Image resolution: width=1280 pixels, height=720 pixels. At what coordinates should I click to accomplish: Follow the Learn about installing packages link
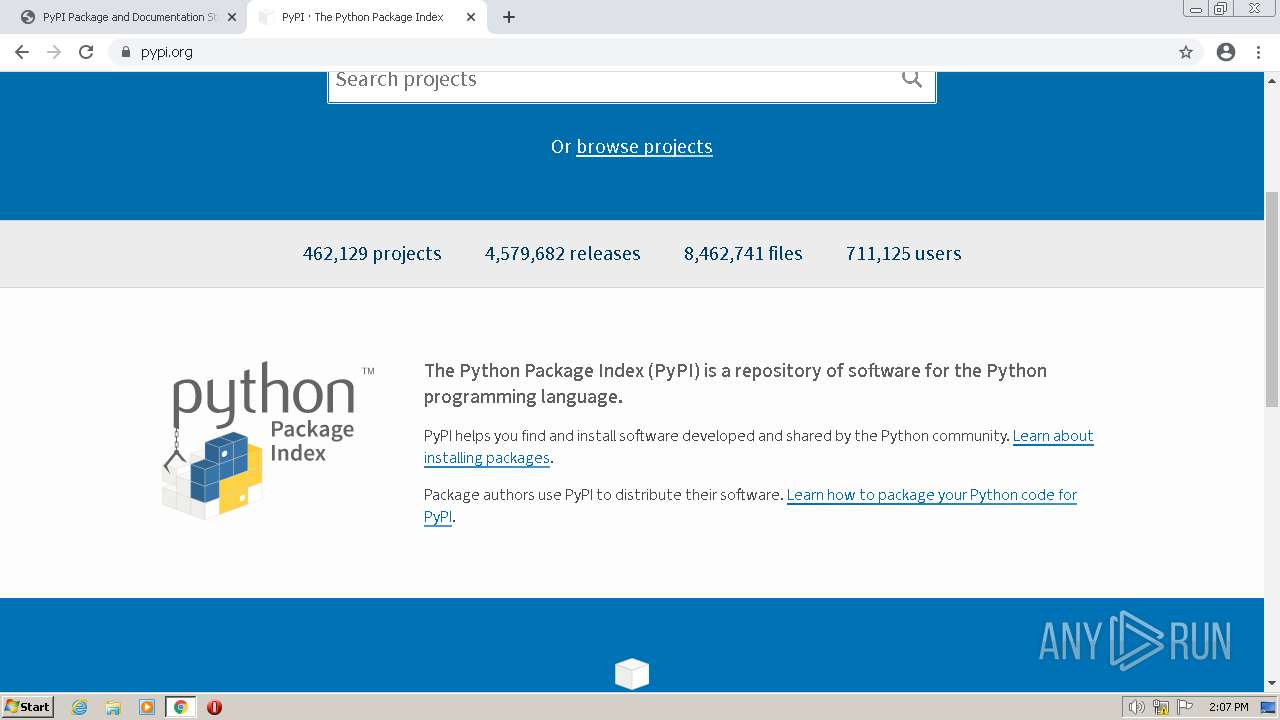tap(759, 447)
